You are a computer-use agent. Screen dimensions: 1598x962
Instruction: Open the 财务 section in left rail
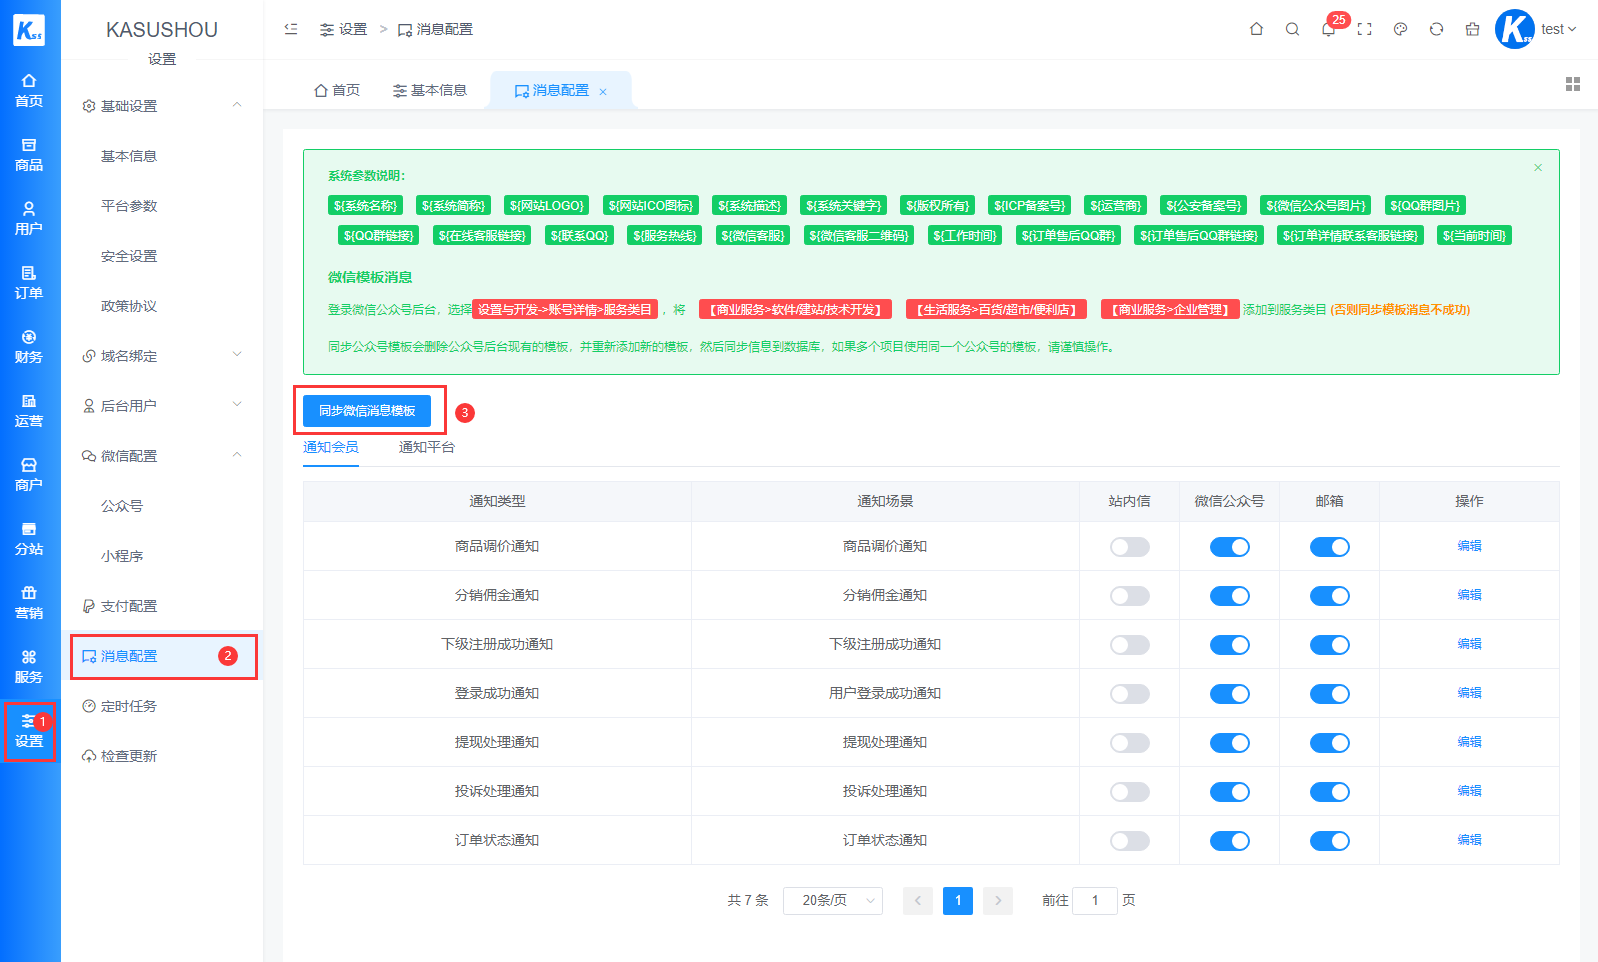[x=29, y=346]
